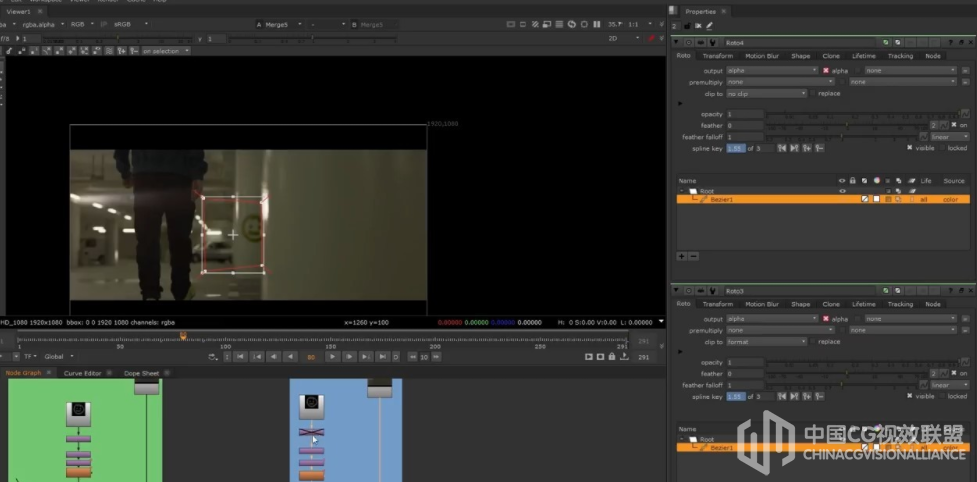Toggle the feather on checkbox in Roto4
Screen dimensions: 977x482
955,125
